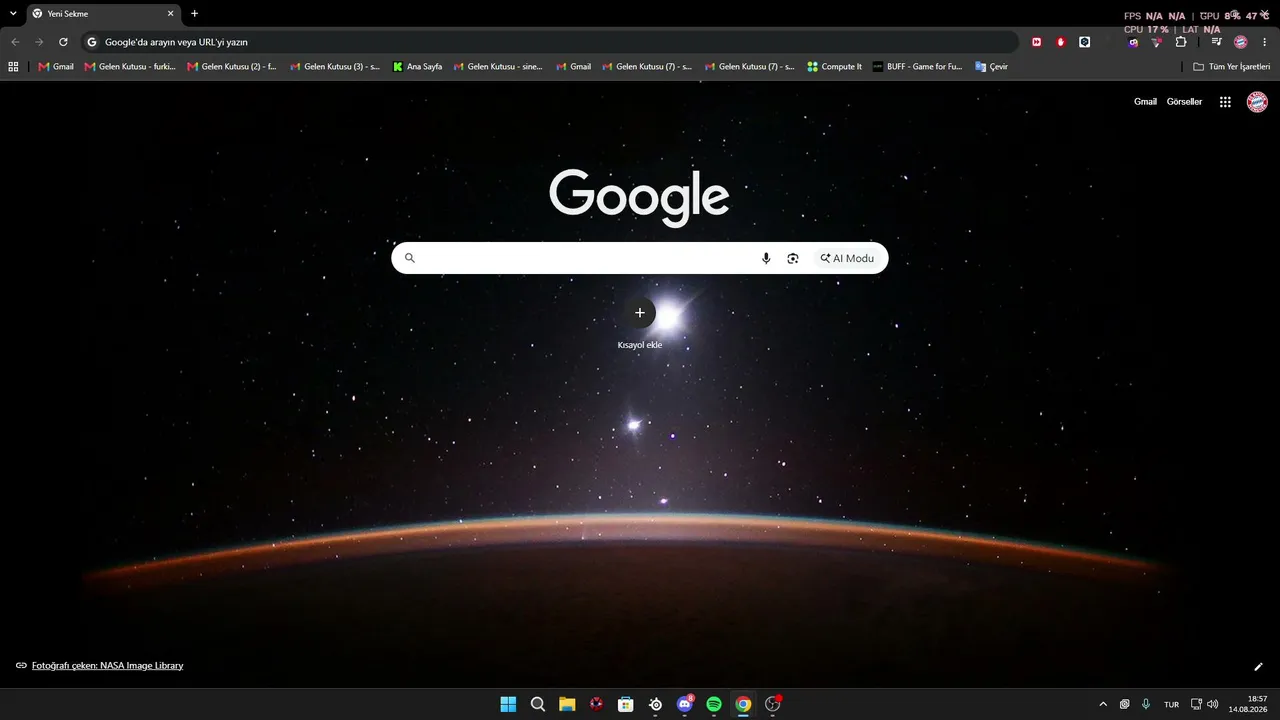Screen dimensions: 1280x720
Task: Open Görseller link on Google page
Action: pyautogui.click(x=1184, y=102)
